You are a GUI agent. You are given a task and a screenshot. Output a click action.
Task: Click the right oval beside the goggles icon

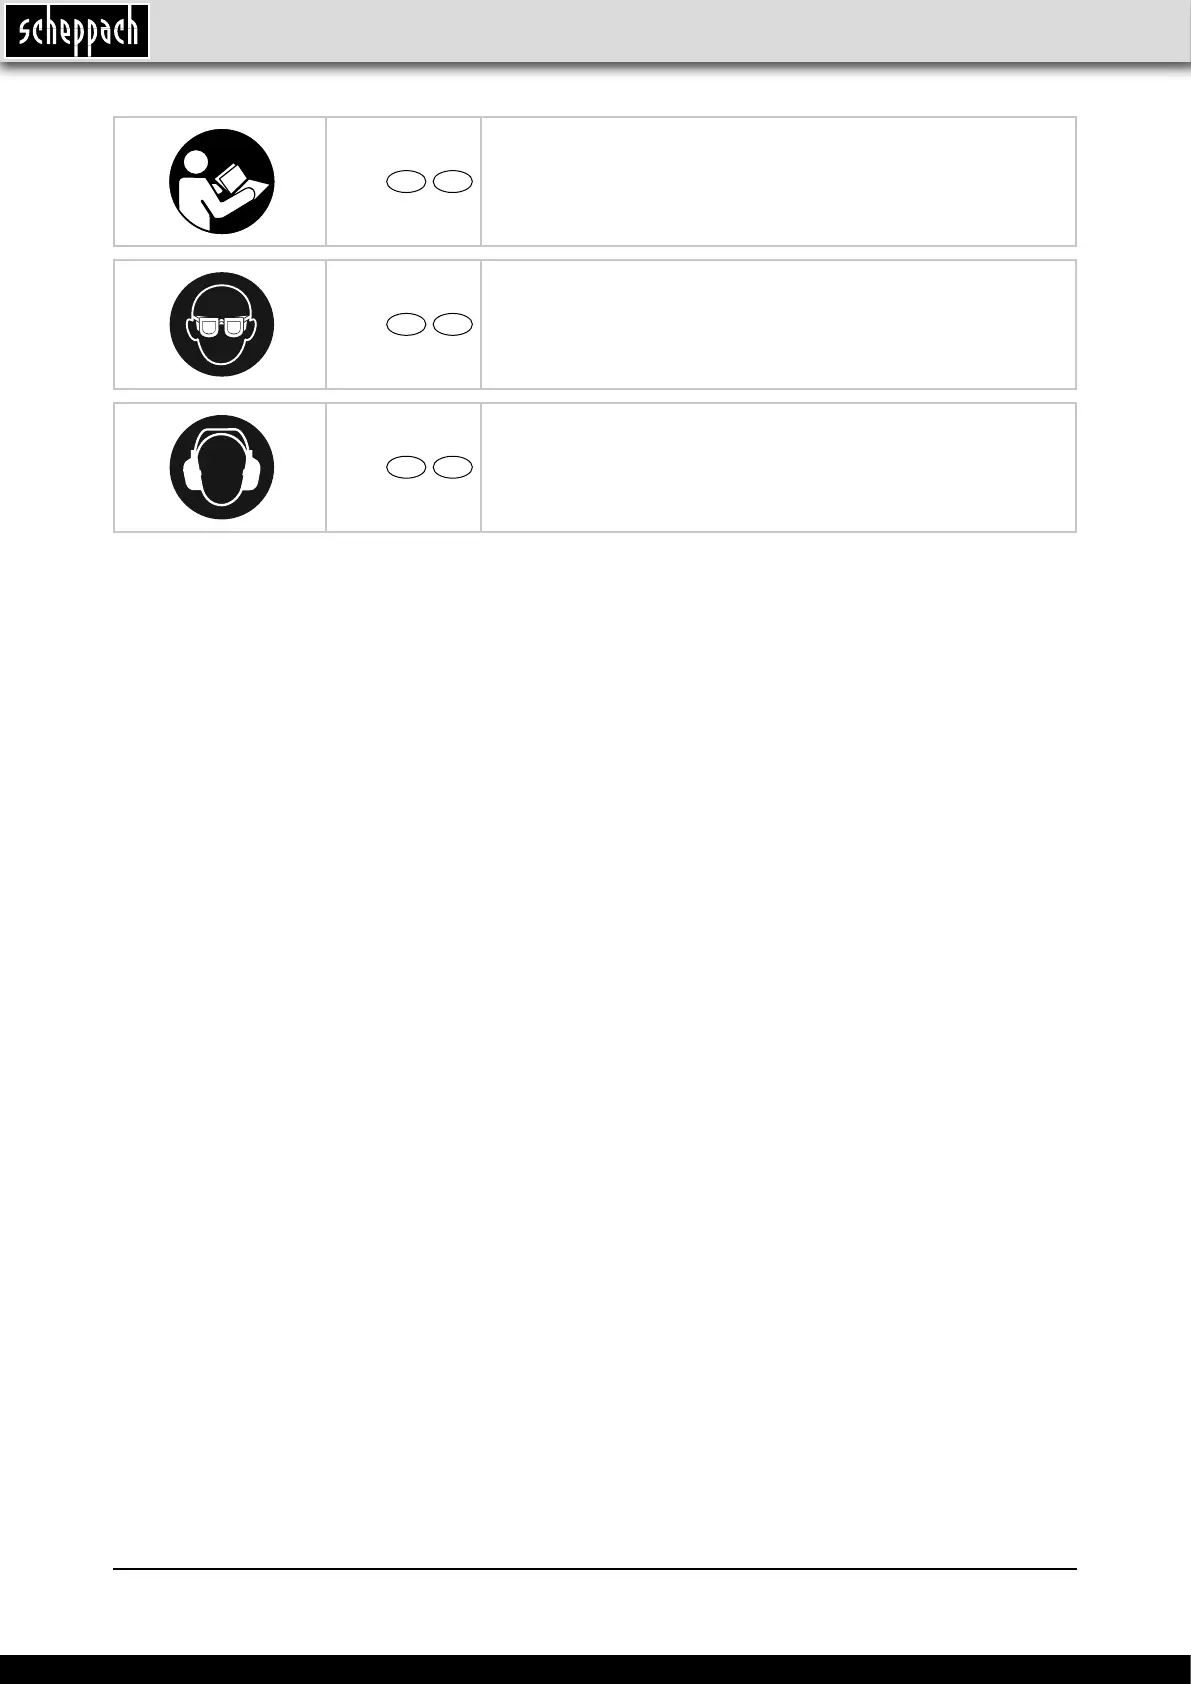[453, 324]
